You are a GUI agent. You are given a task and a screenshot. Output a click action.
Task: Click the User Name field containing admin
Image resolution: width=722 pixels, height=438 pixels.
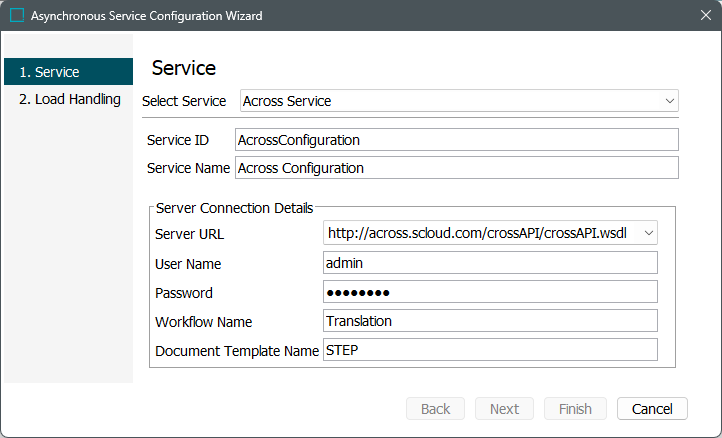[x=490, y=263]
